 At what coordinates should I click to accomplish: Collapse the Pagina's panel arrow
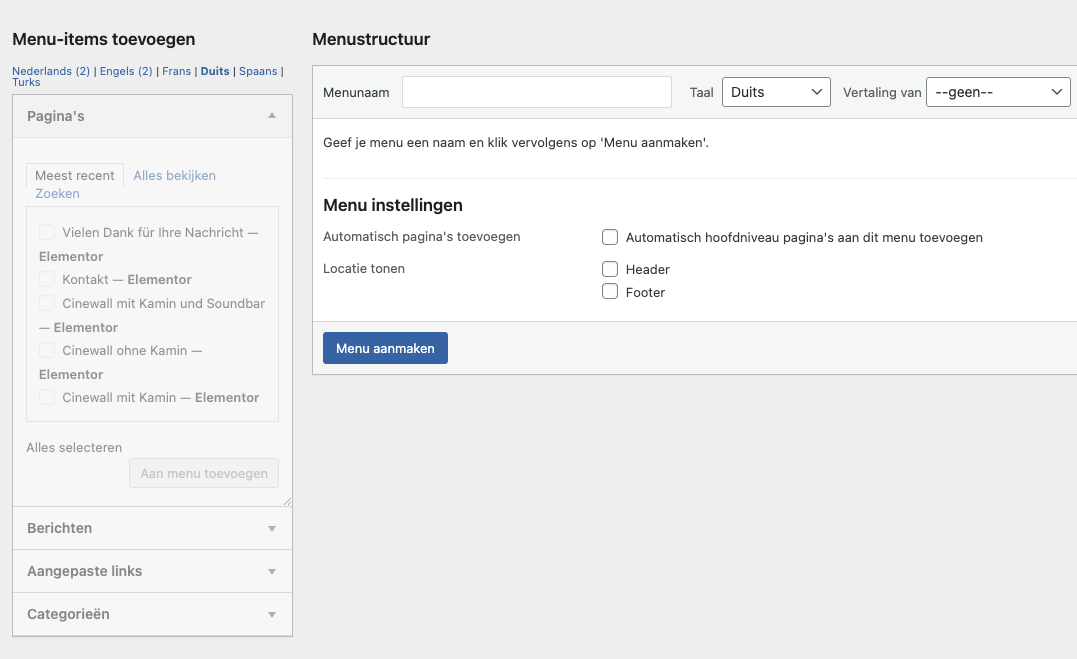point(271,116)
